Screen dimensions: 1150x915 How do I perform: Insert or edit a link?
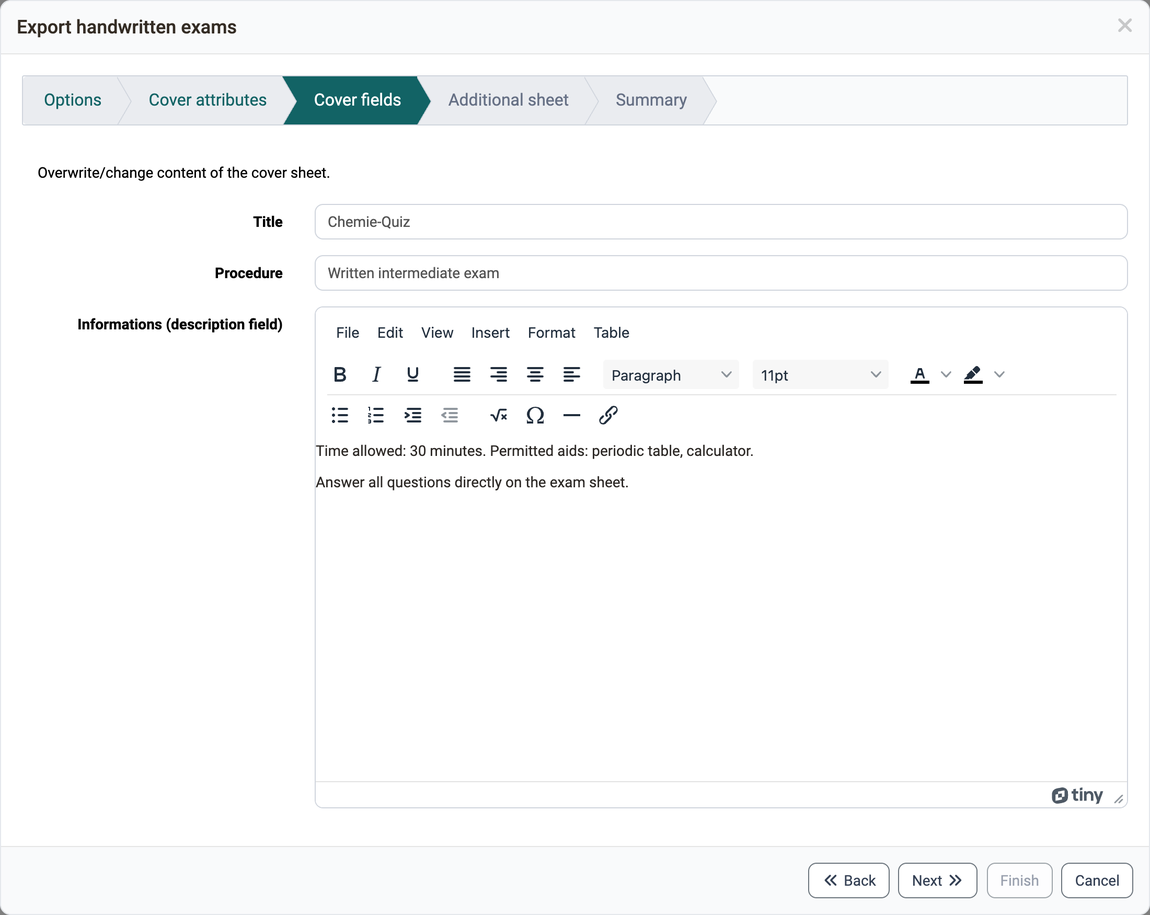(x=609, y=416)
